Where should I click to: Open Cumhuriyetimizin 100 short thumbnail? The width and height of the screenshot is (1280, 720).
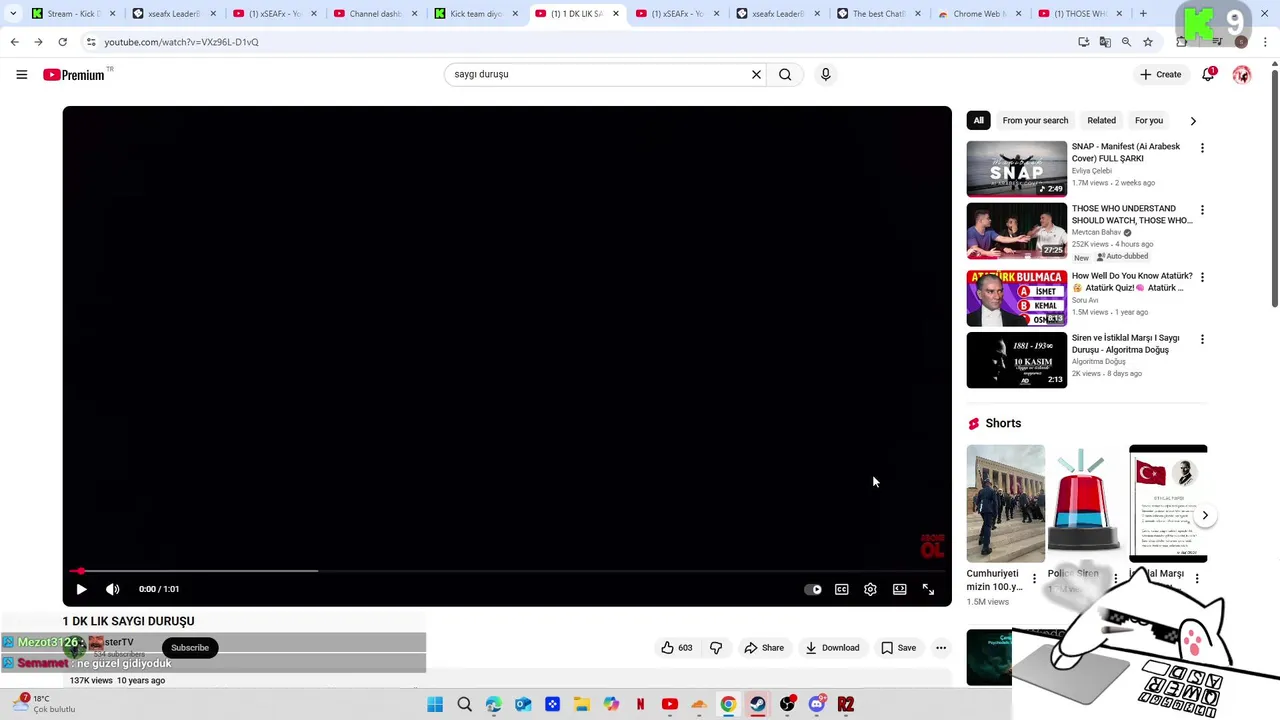tap(1005, 503)
